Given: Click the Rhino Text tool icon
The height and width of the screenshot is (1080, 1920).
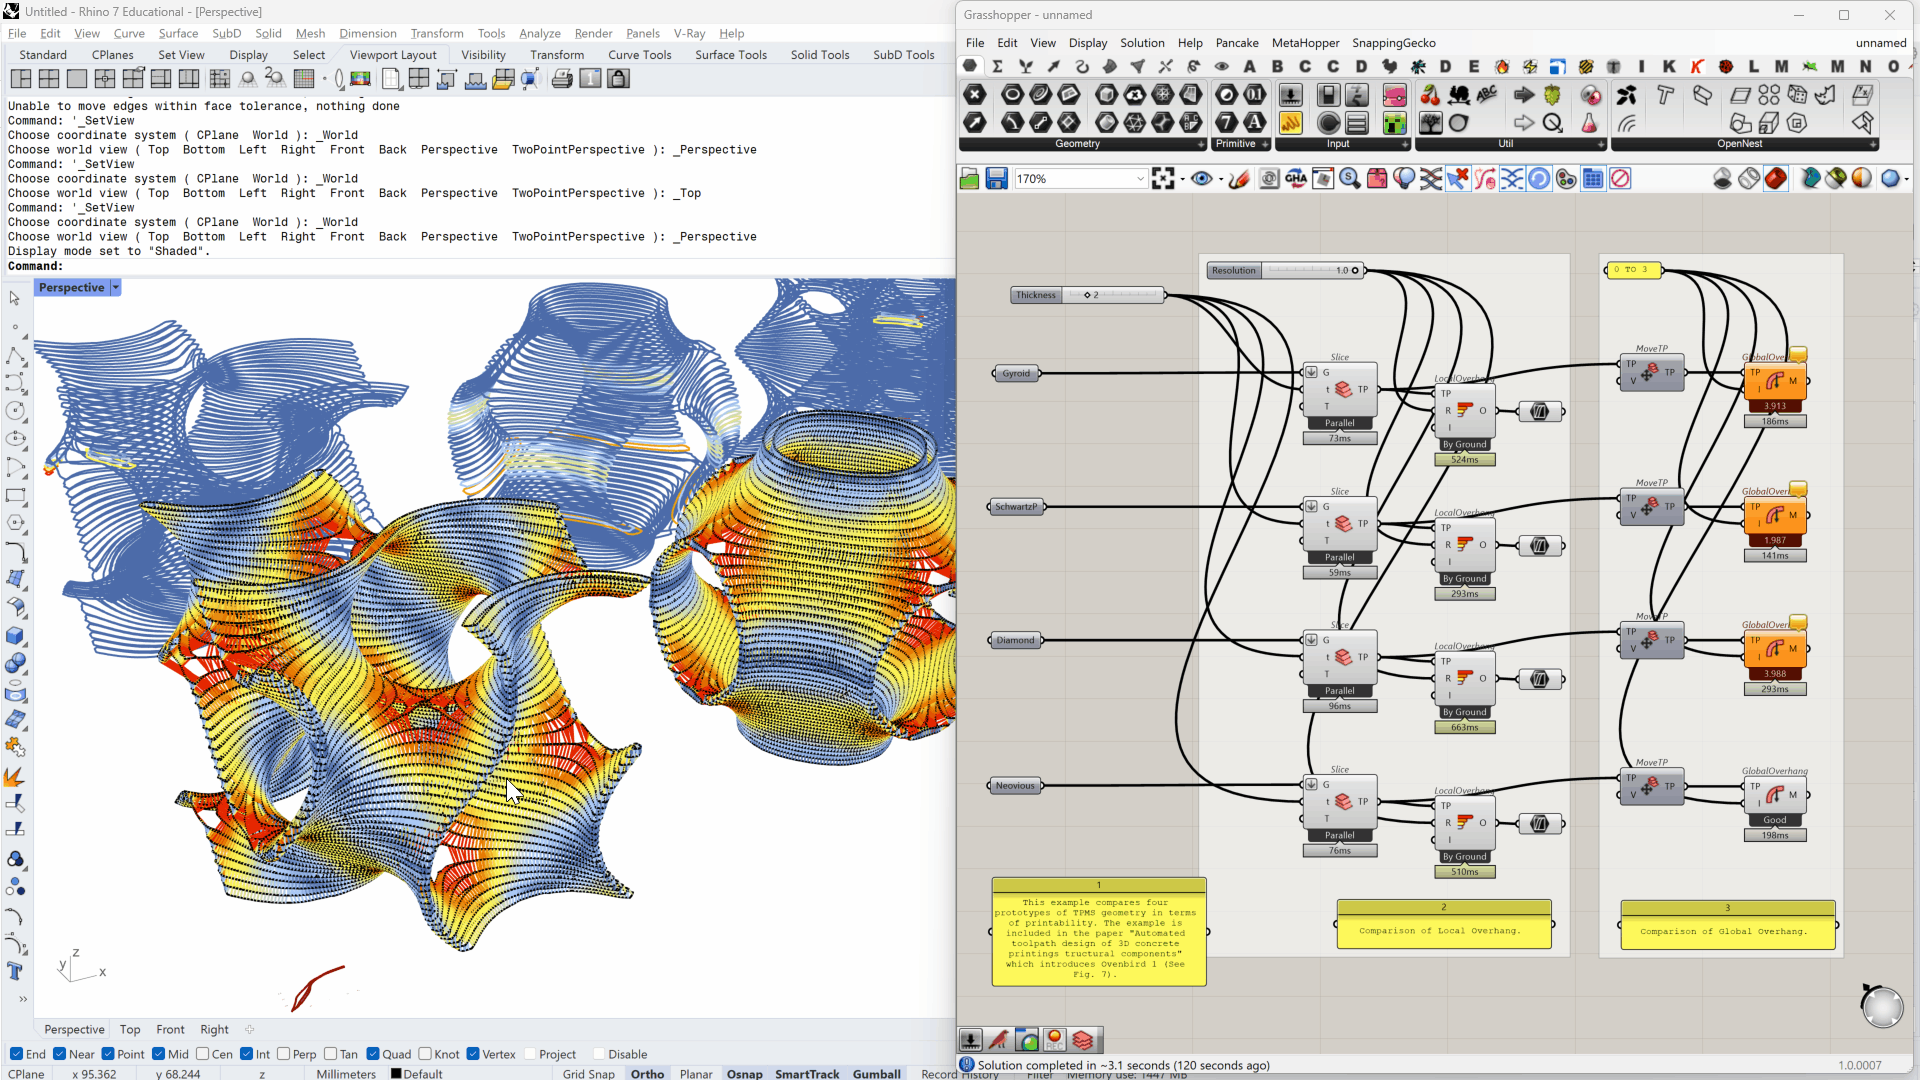Looking at the screenshot, I should (x=15, y=971).
